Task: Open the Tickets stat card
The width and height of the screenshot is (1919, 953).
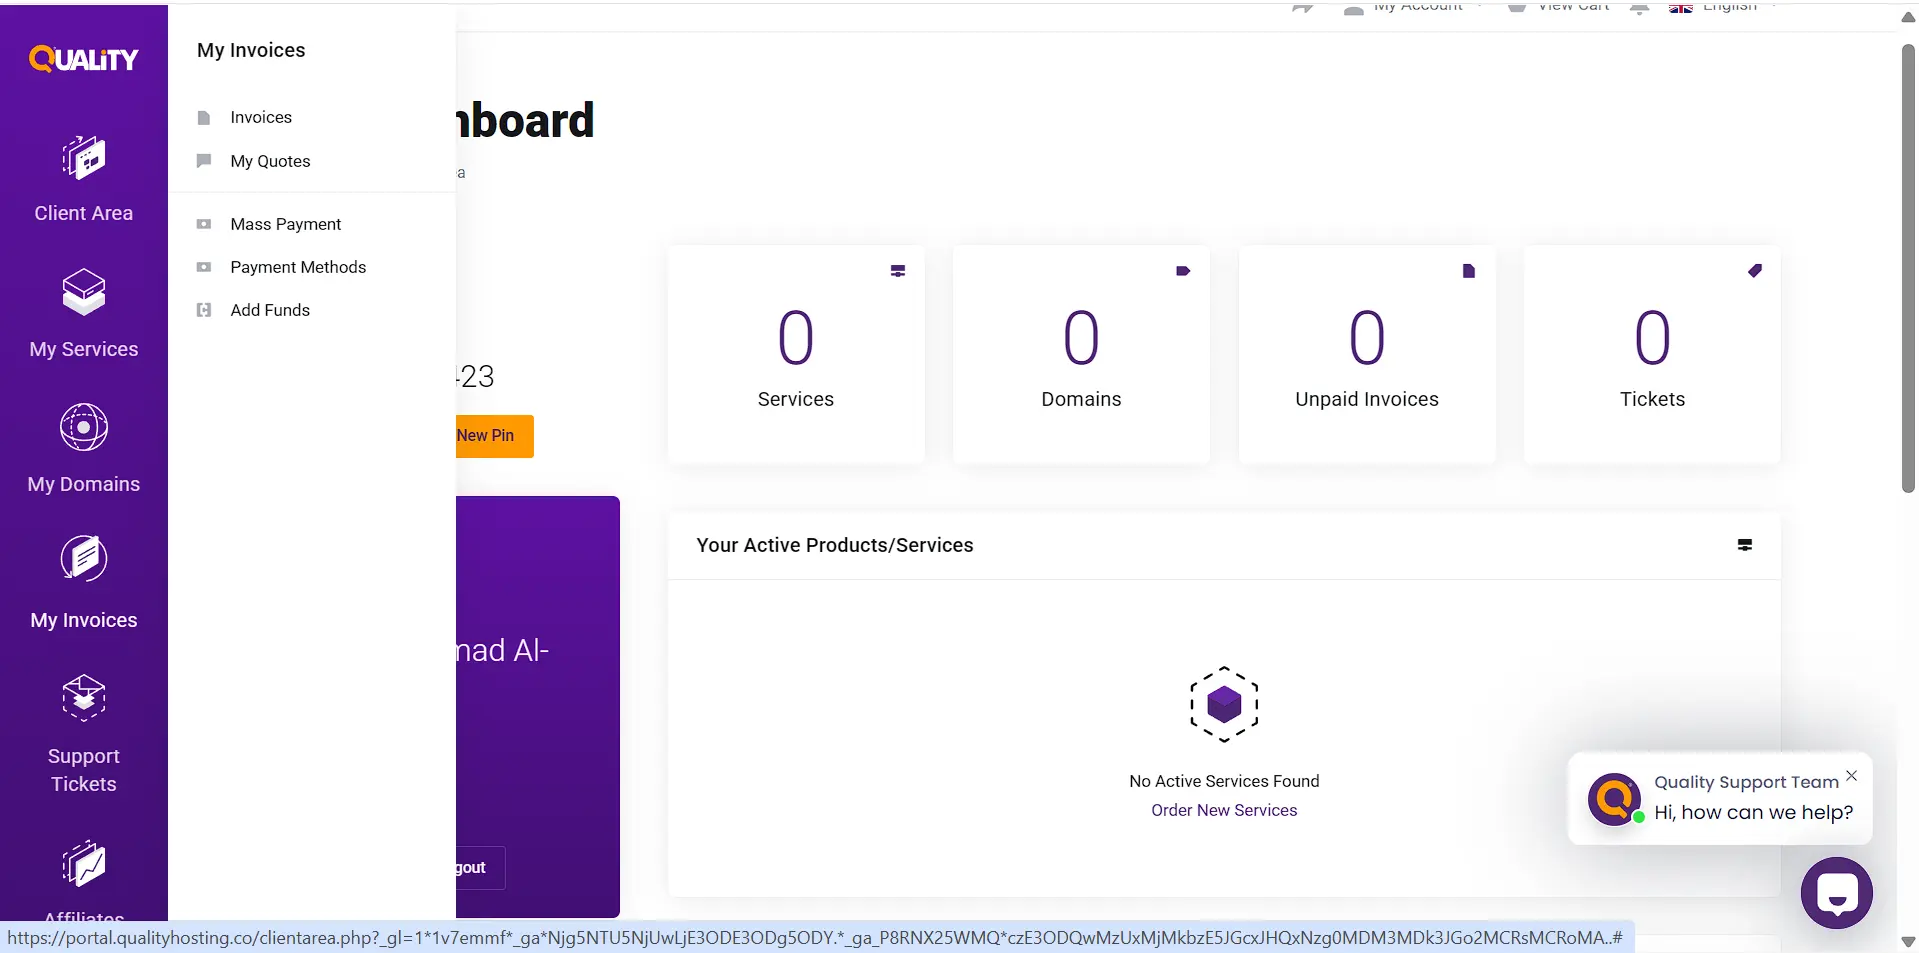Action: (x=1652, y=354)
